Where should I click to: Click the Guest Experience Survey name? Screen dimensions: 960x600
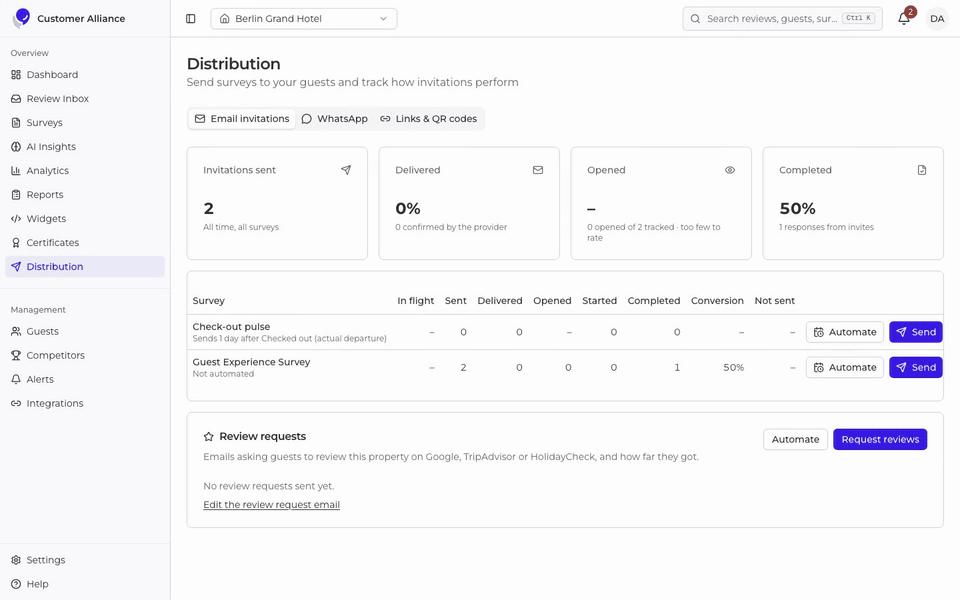pos(252,362)
